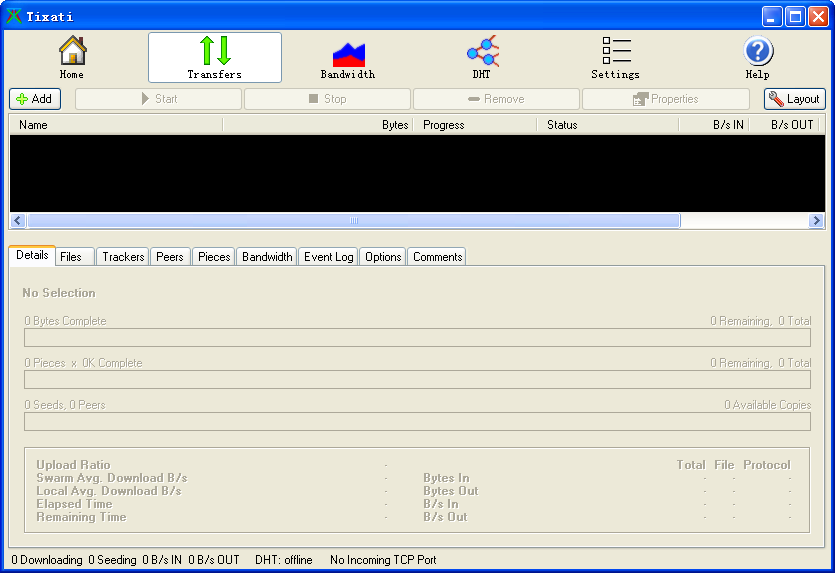Switch to the Pieces tab
This screenshot has height=573, width=835.
click(214, 257)
